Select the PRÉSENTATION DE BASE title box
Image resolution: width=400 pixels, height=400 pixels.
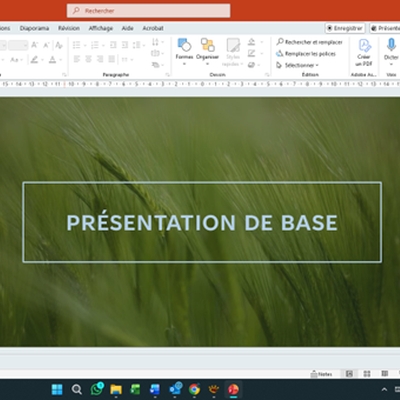coord(202,222)
